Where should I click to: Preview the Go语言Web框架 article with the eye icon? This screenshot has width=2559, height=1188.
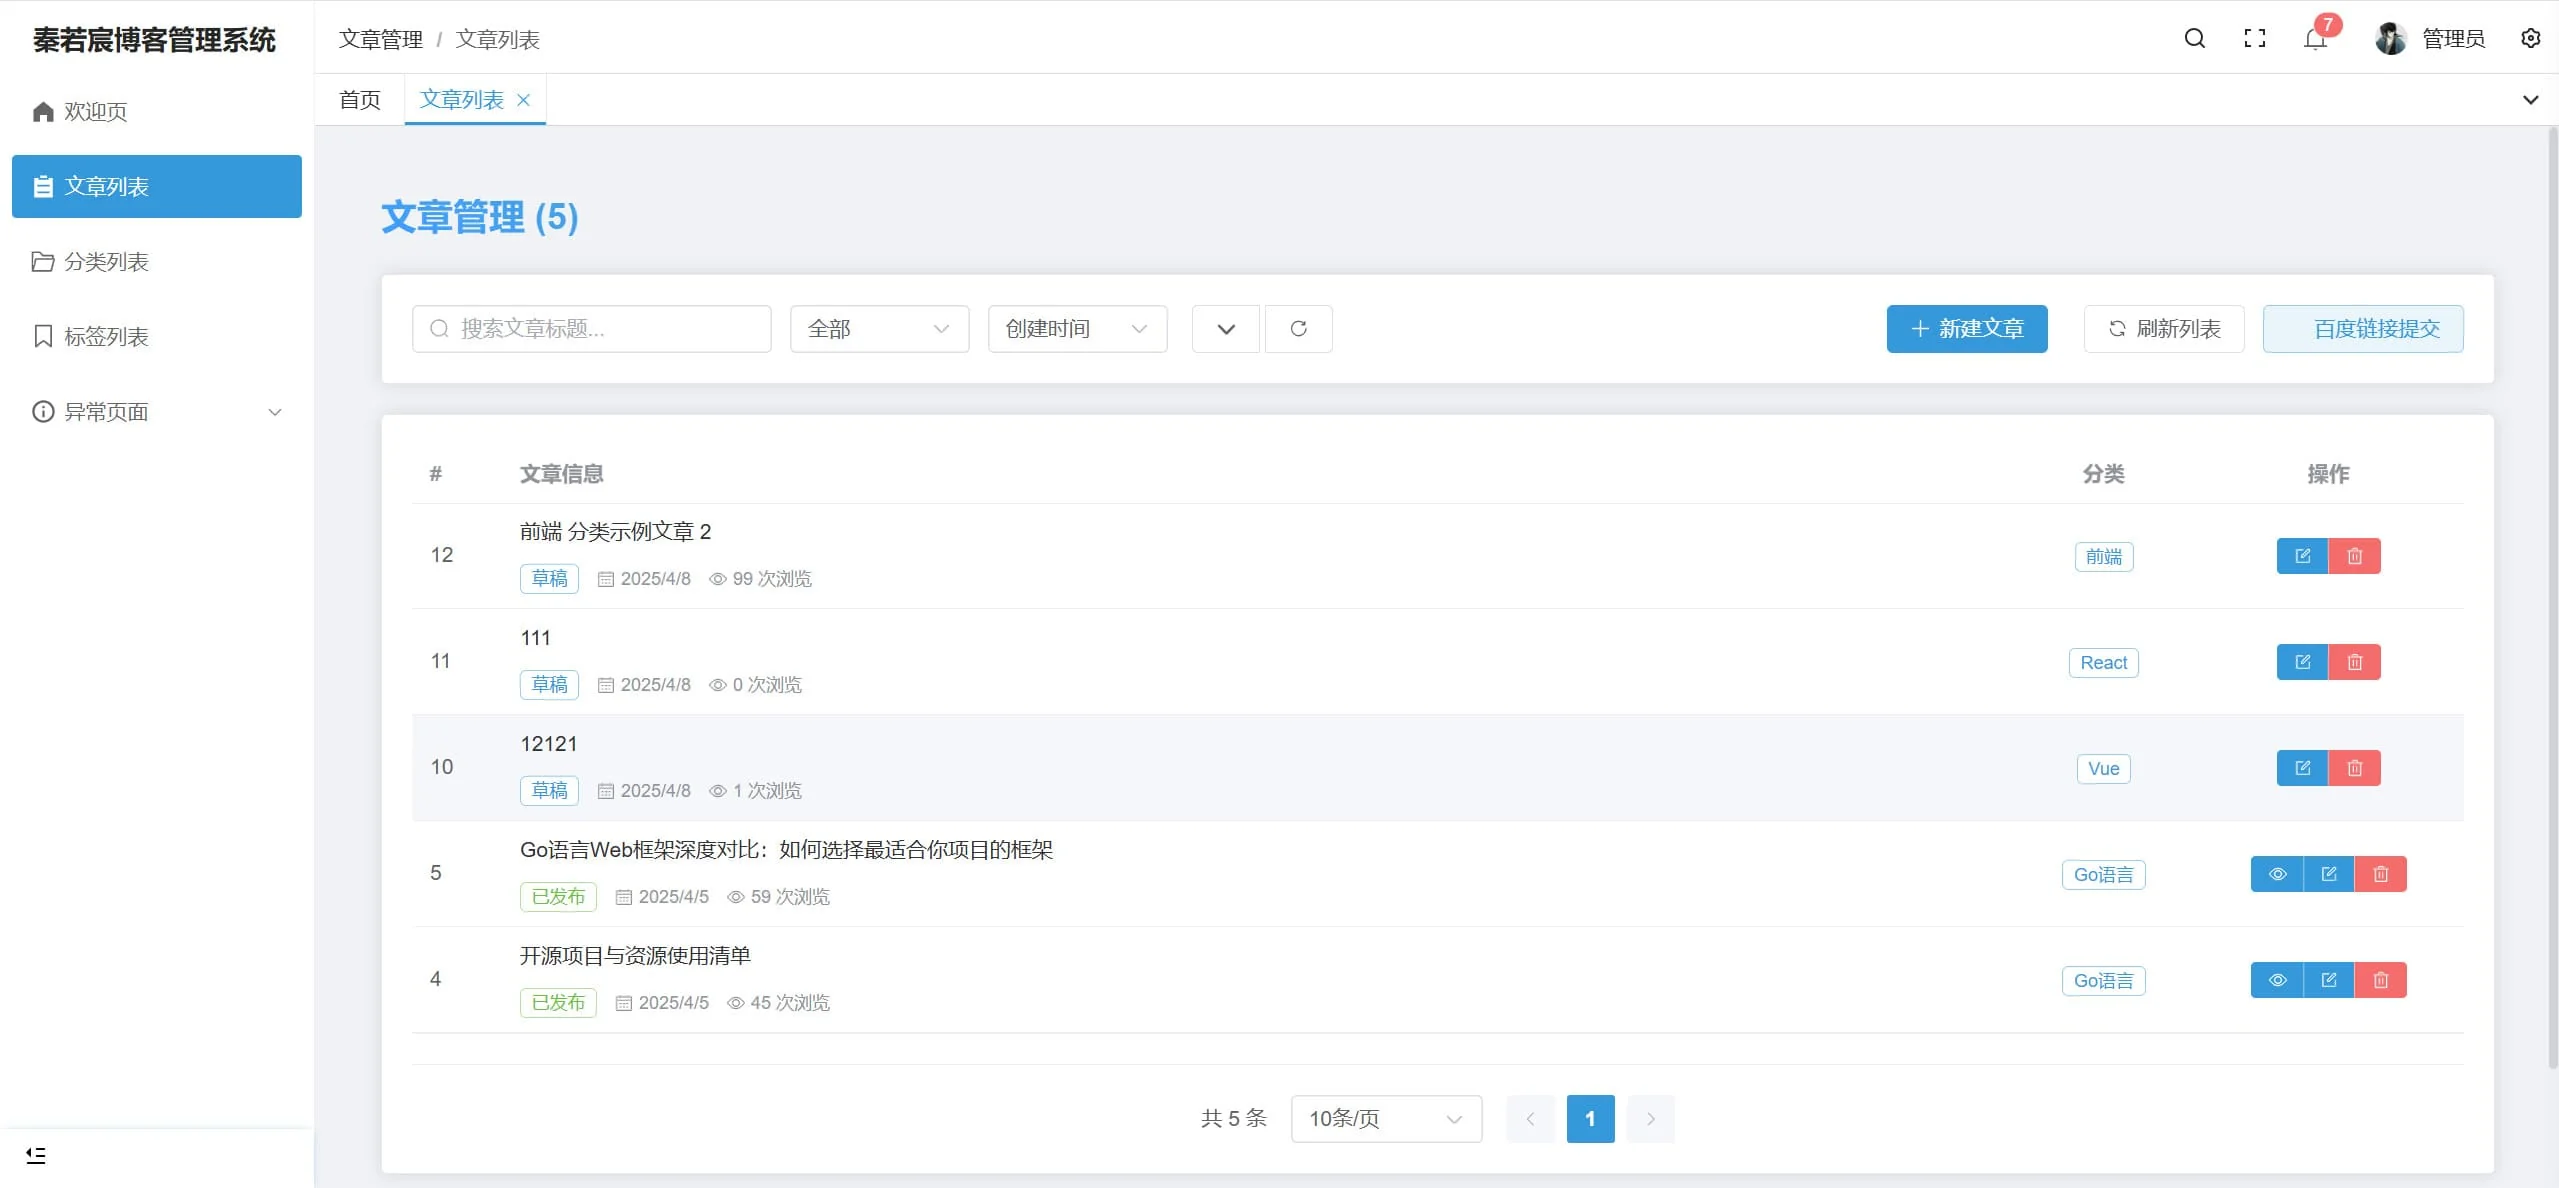[2277, 874]
